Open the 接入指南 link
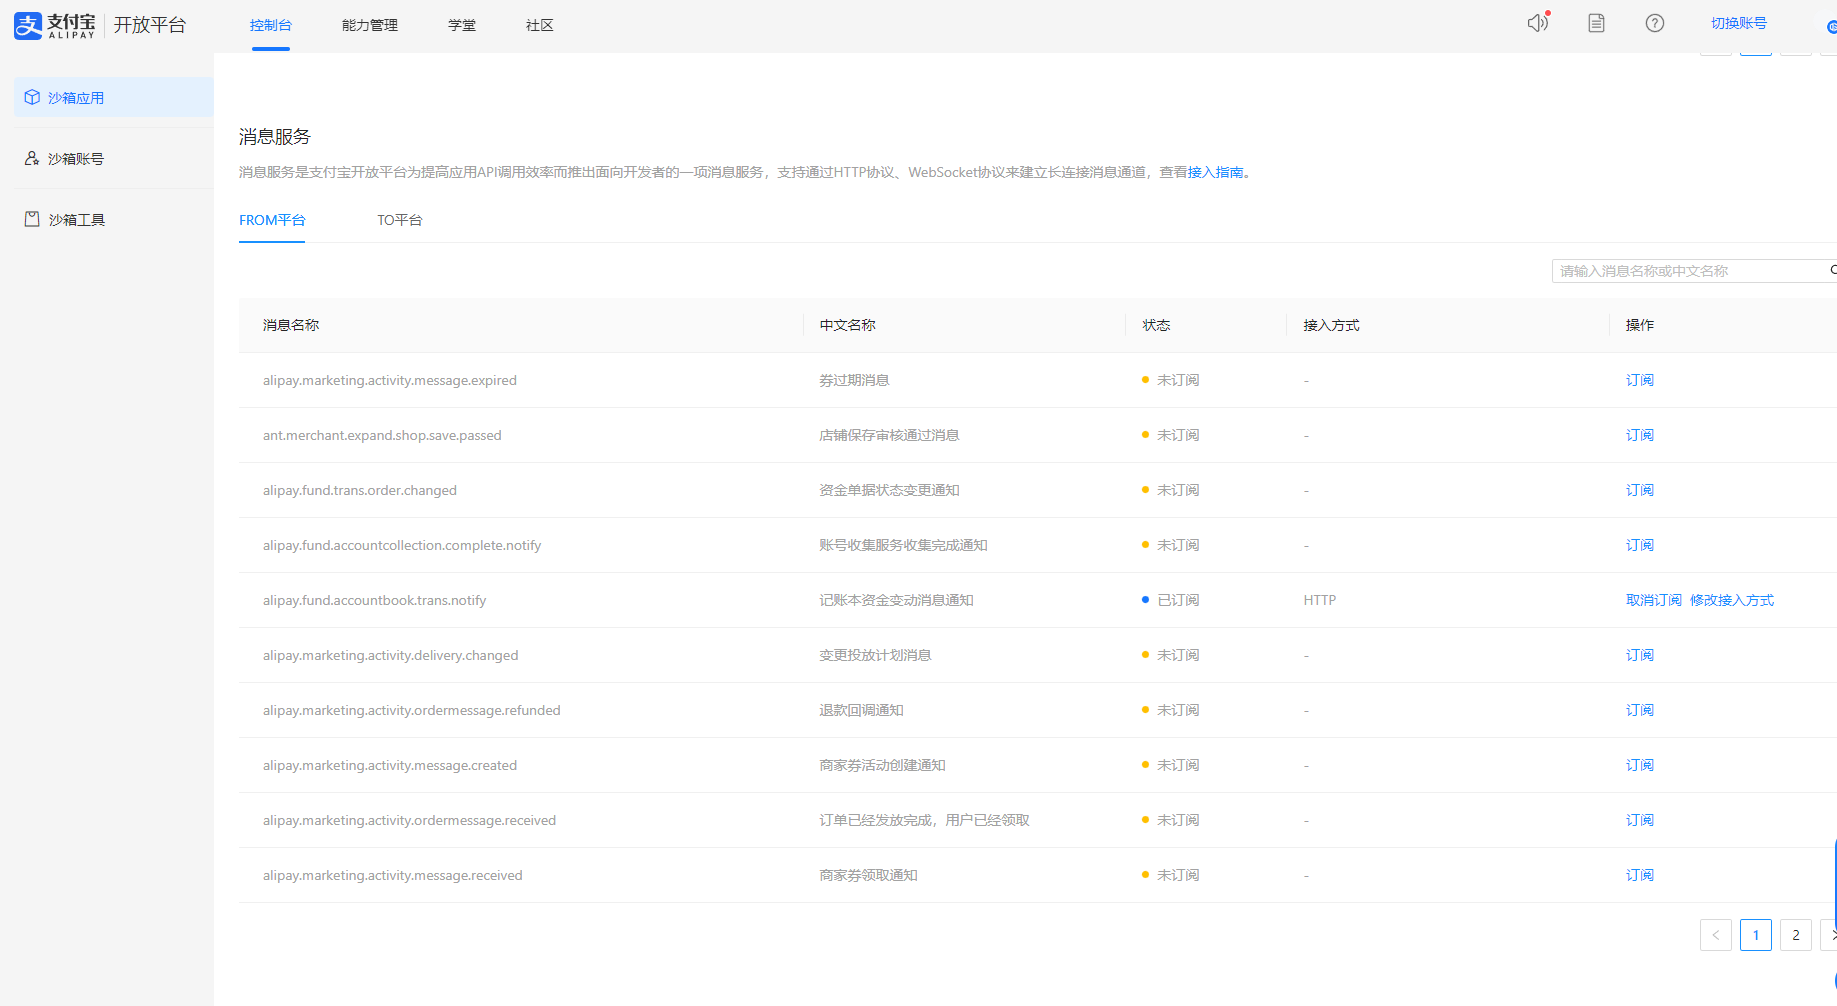Image resolution: width=1837 pixels, height=1006 pixels. (x=1216, y=172)
